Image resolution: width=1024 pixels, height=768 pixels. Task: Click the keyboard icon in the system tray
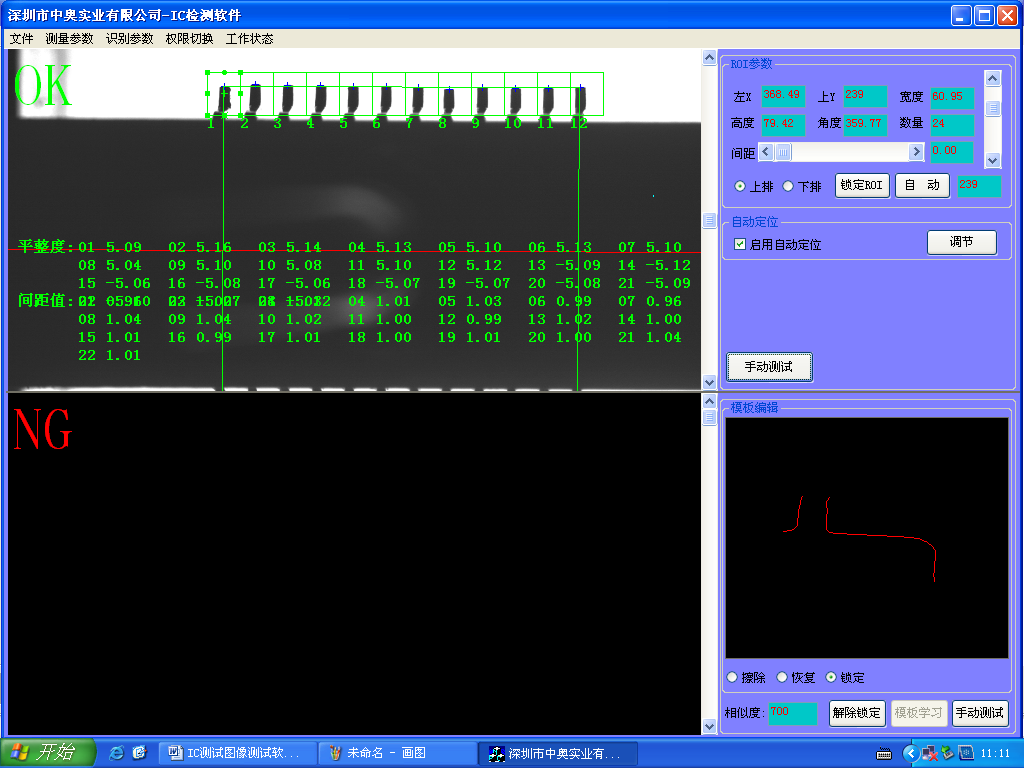[x=884, y=753]
